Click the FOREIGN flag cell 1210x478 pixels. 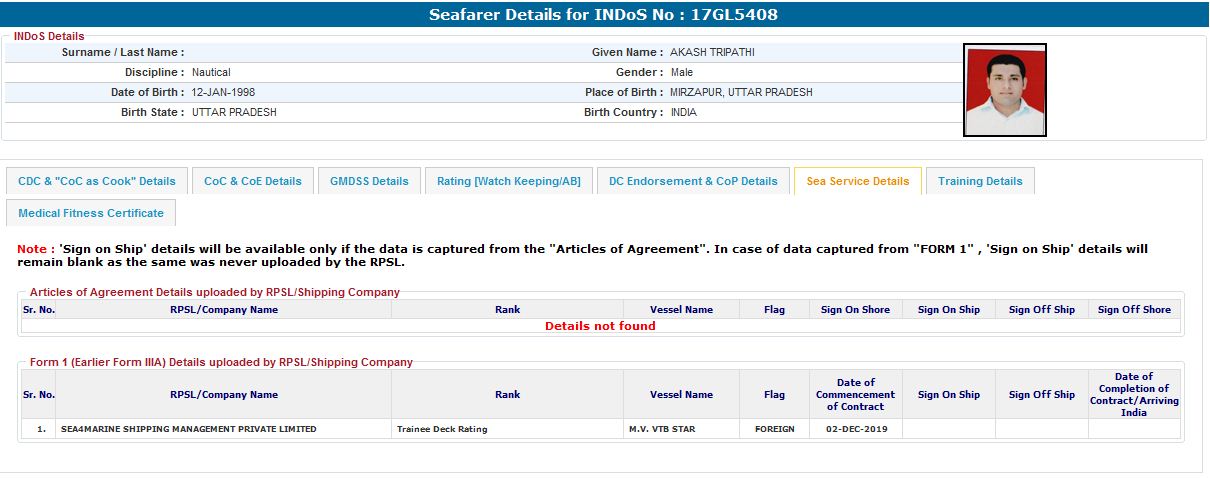click(774, 429)
